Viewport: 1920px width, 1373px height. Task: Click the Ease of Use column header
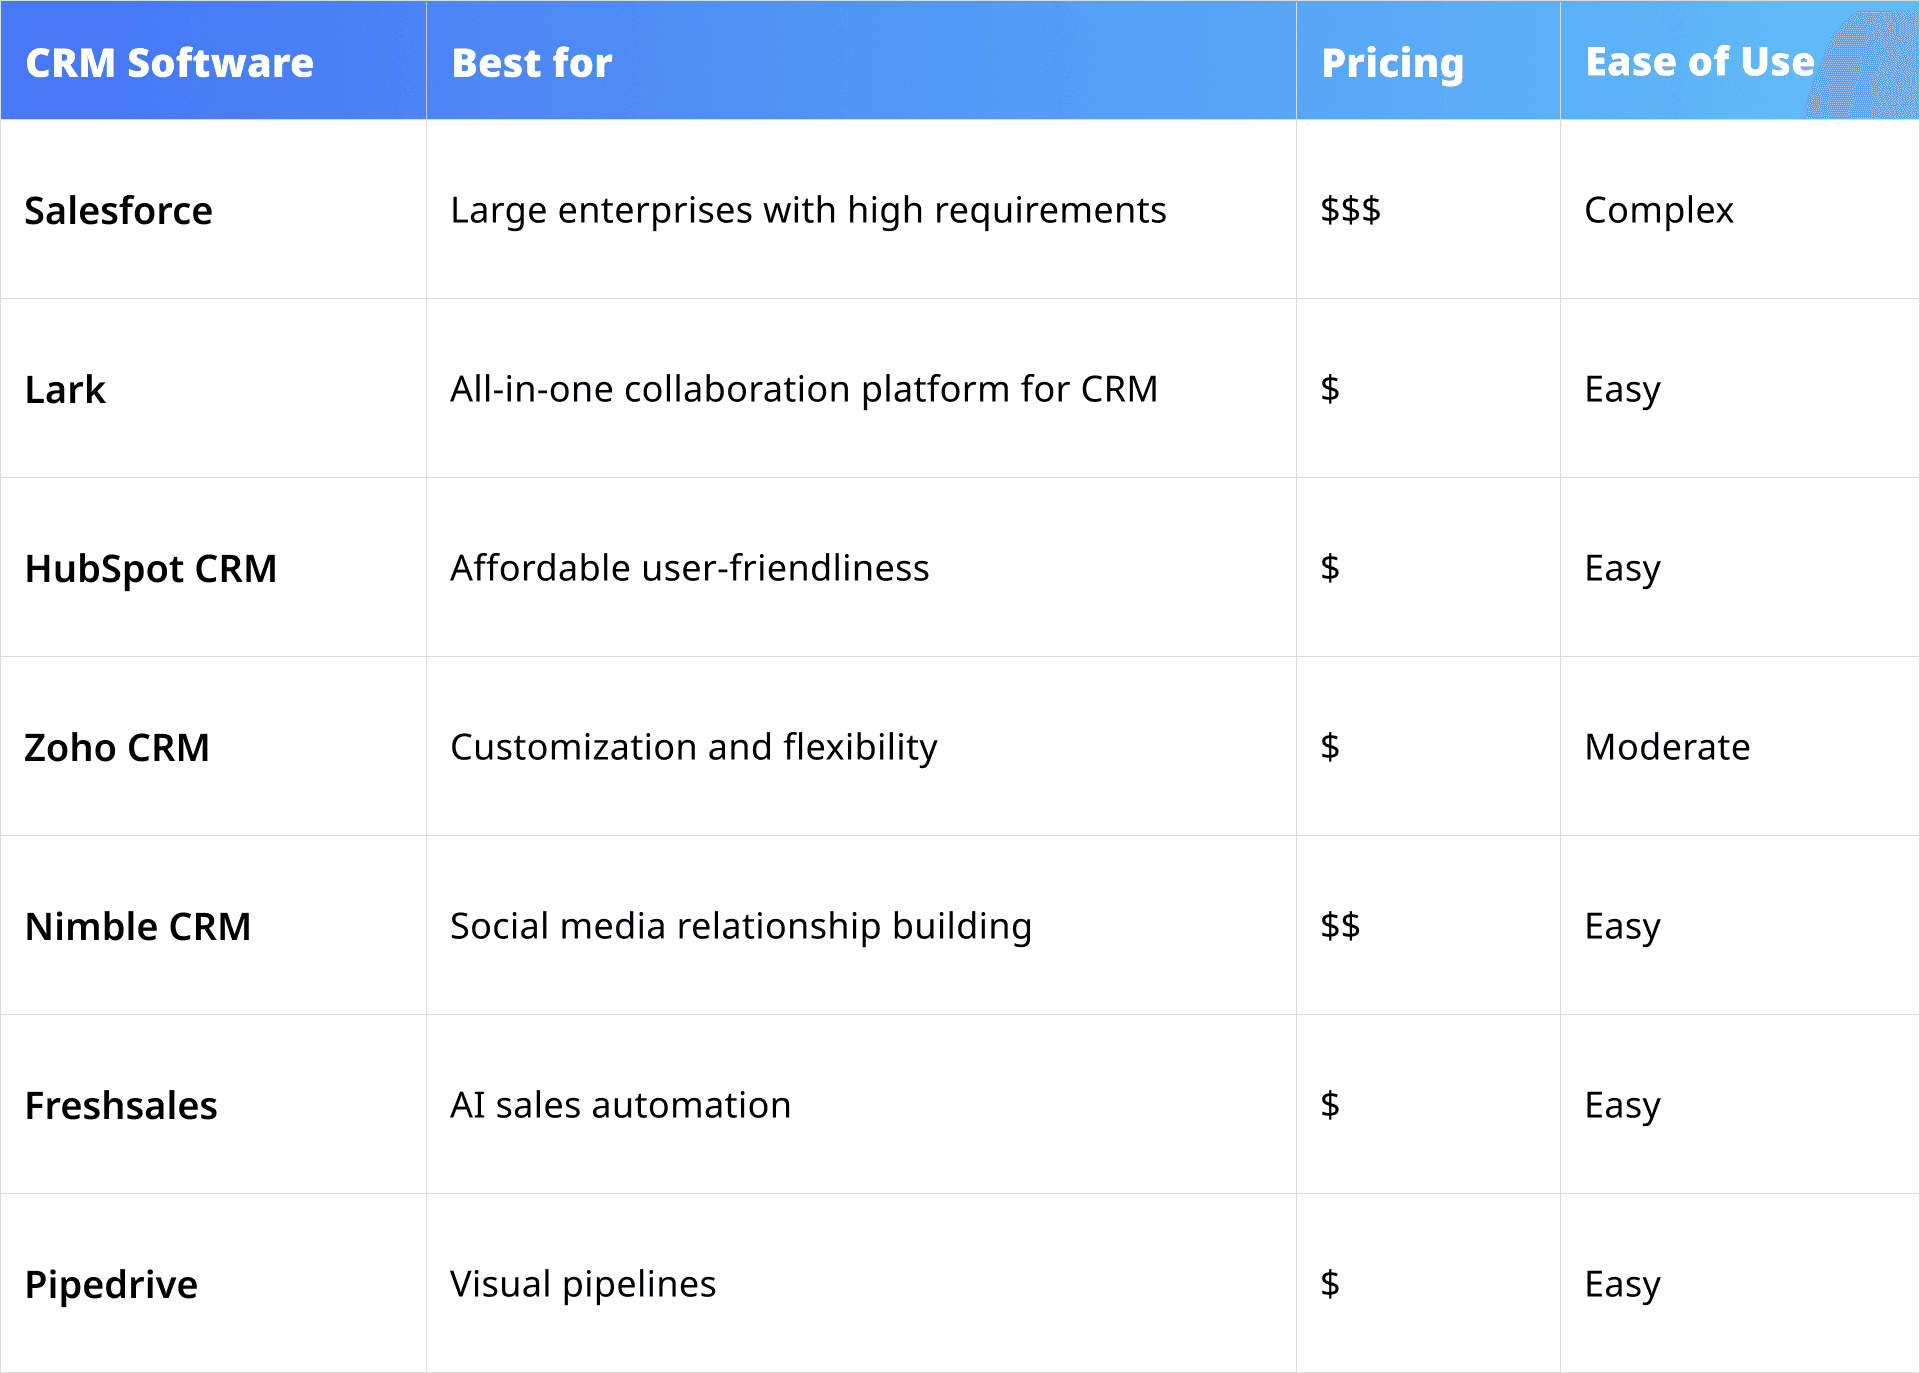click(1698, 61)
